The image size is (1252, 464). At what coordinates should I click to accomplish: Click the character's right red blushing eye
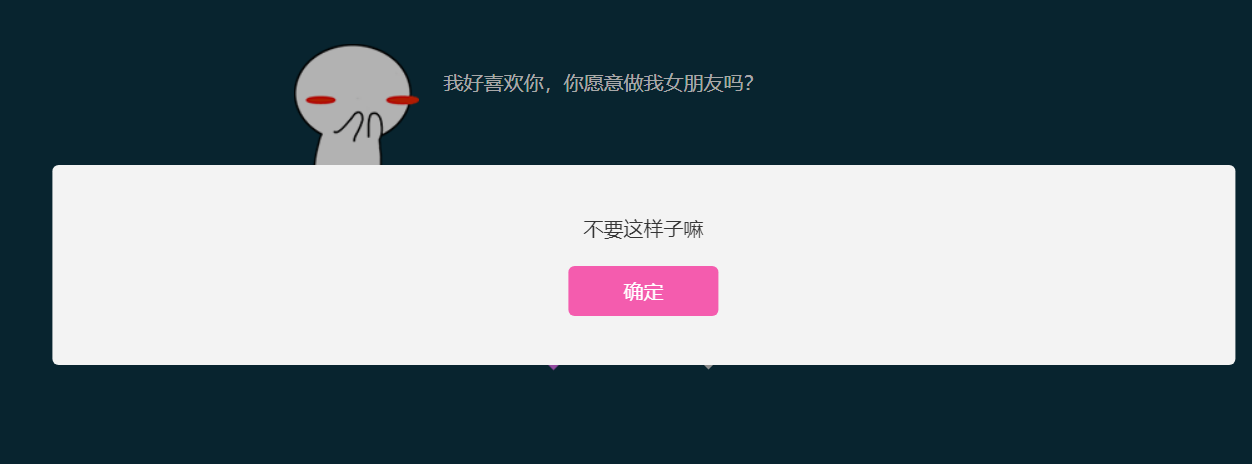click(x=403, y=100)
